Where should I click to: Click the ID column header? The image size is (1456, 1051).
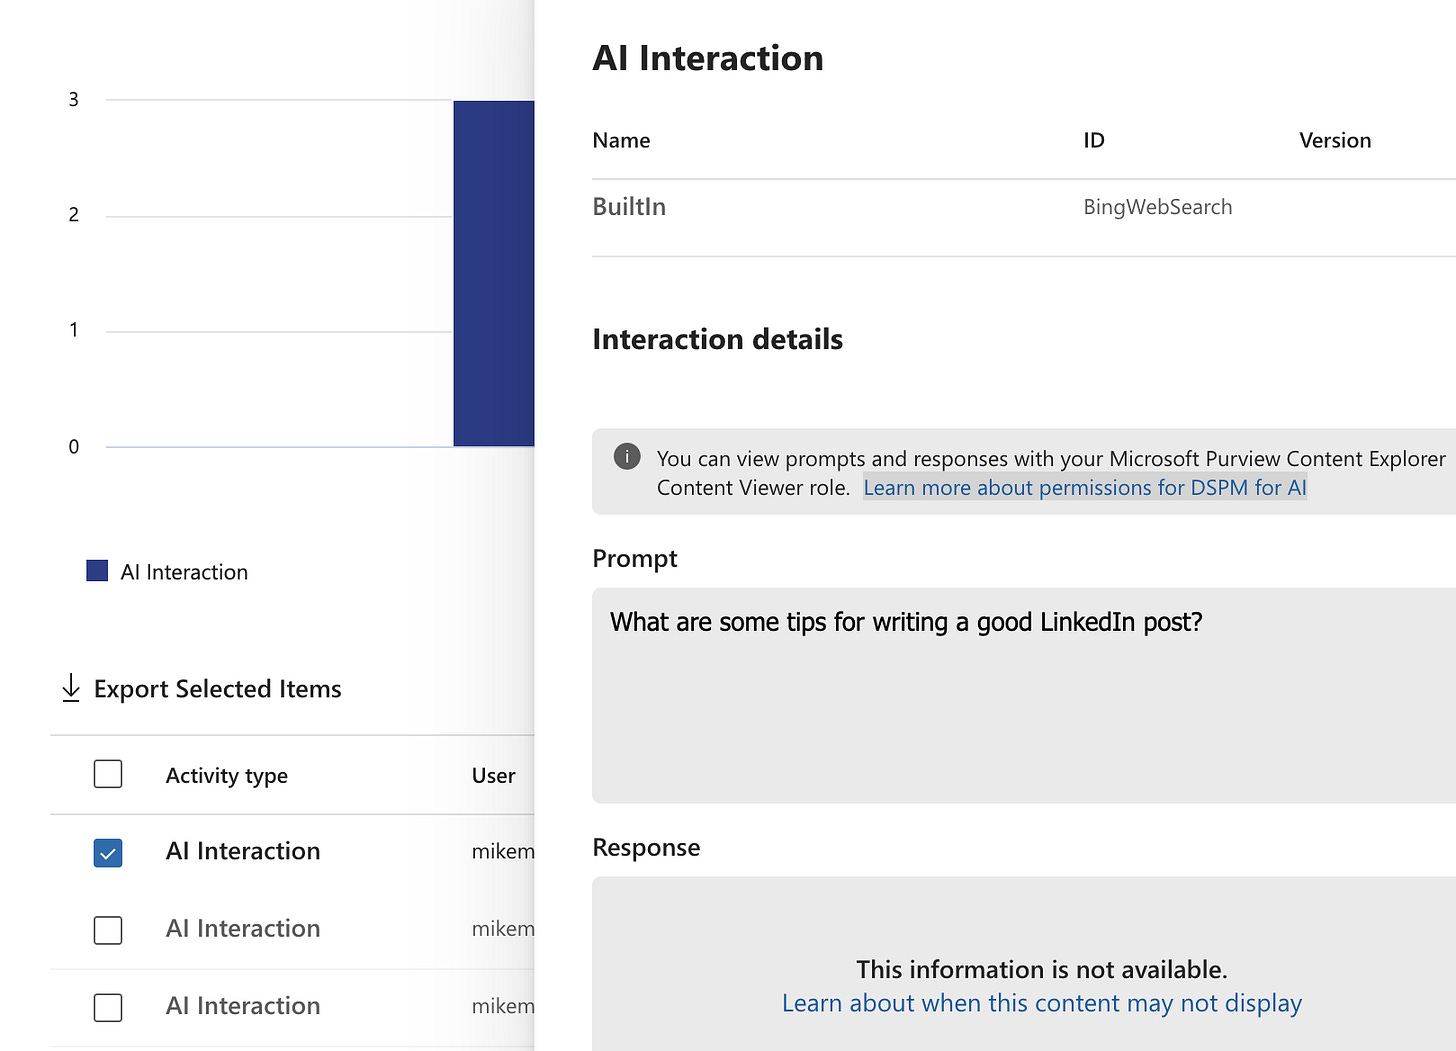tap(1094, 141)
